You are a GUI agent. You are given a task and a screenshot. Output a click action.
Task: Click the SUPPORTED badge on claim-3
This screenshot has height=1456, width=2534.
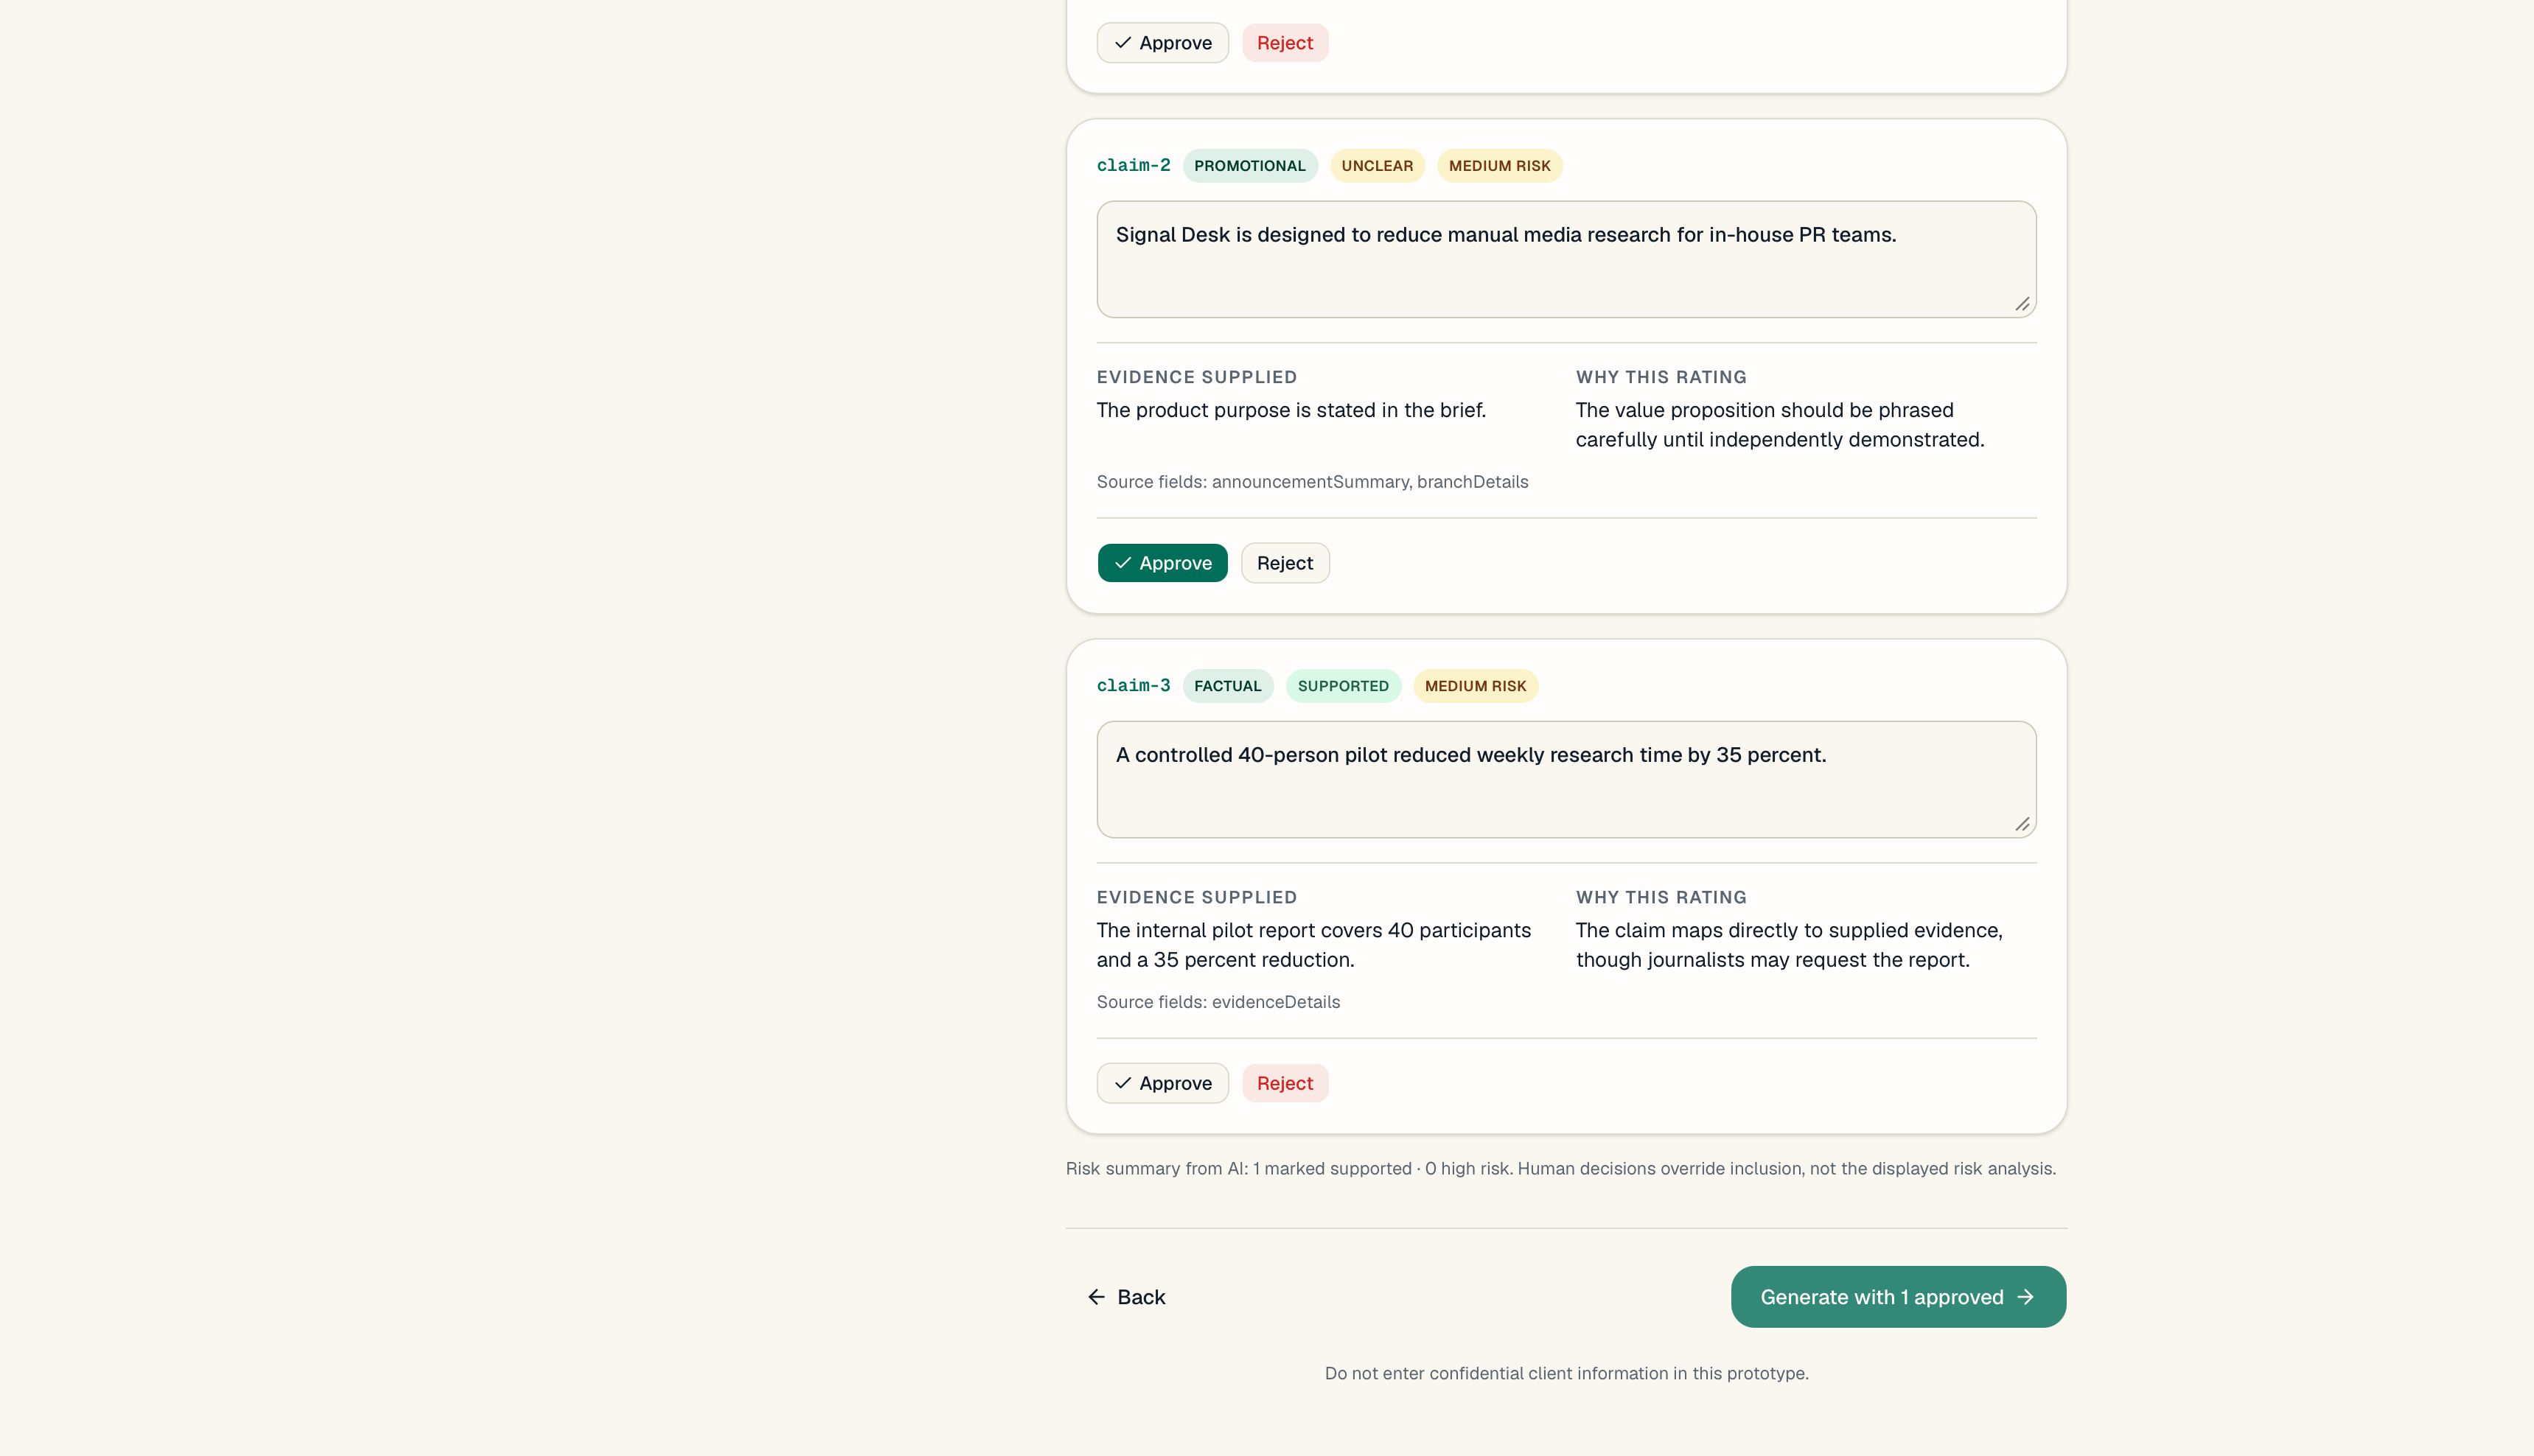coord(1343,686)
